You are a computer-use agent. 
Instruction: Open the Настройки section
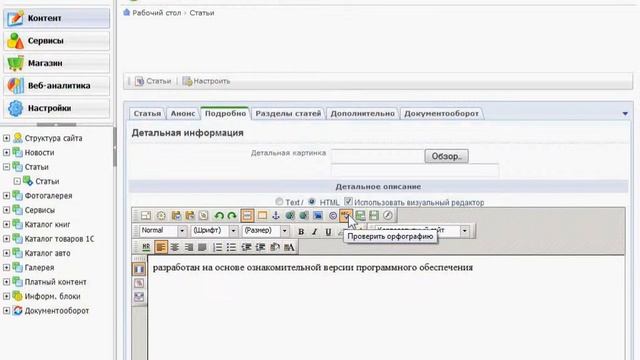tap(56, 108)
